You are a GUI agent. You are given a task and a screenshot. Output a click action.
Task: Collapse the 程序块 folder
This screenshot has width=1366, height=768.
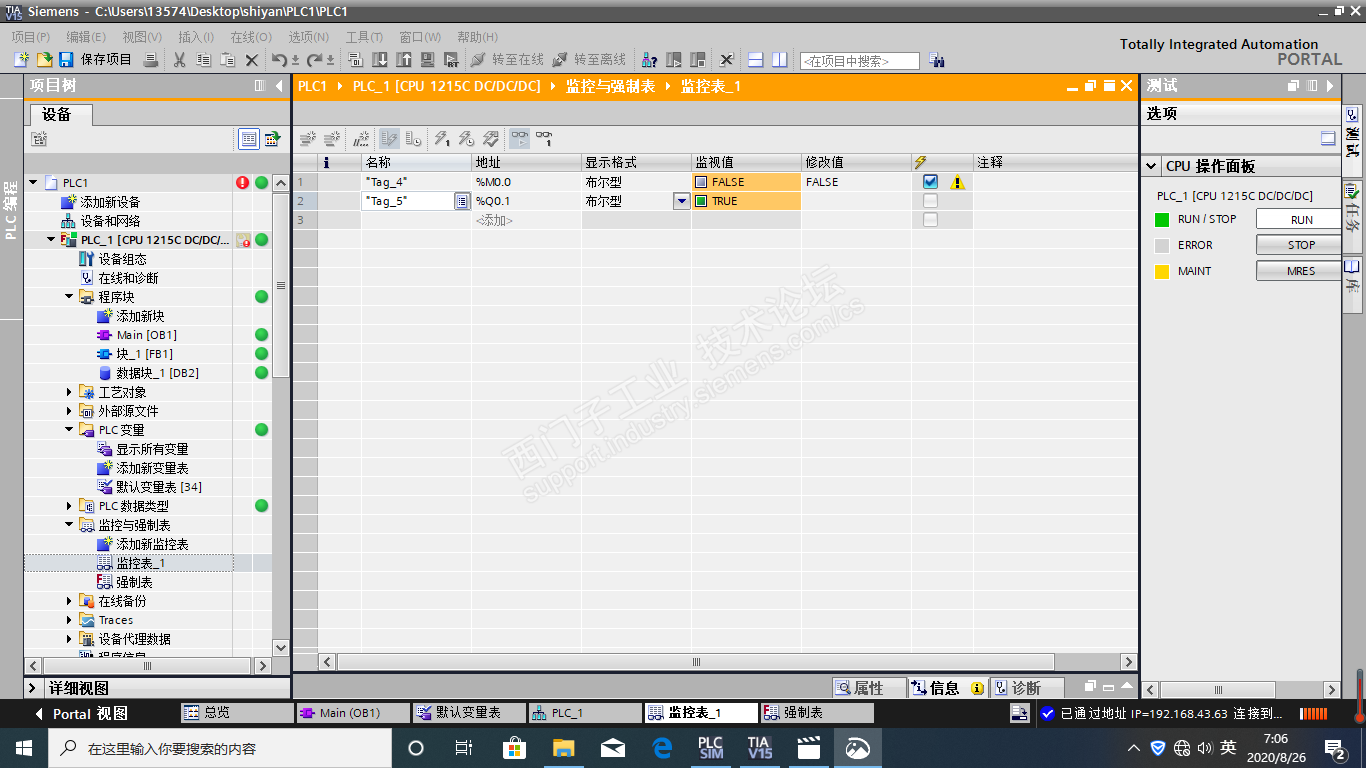tap(69, 297)
